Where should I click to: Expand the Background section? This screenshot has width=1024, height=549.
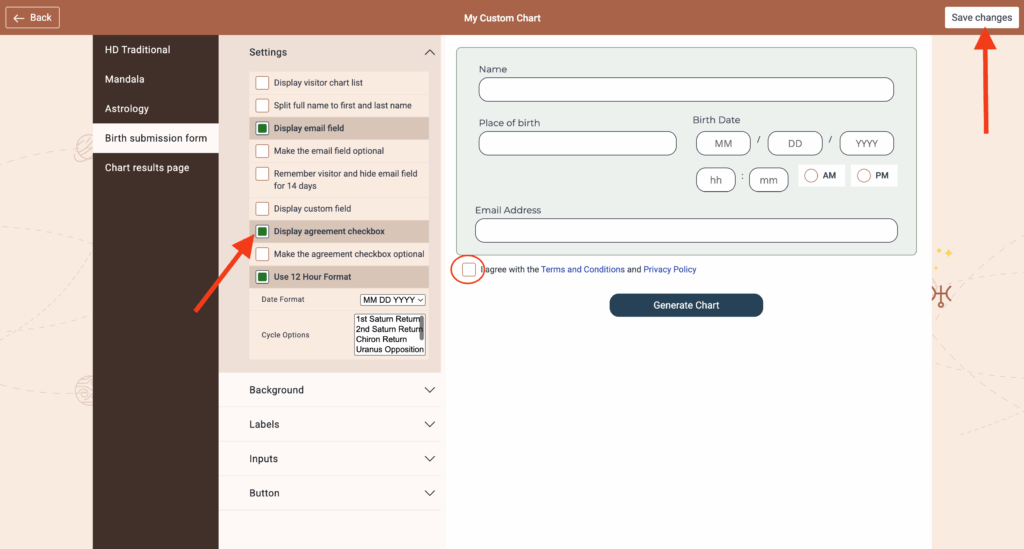click(429, 390)
